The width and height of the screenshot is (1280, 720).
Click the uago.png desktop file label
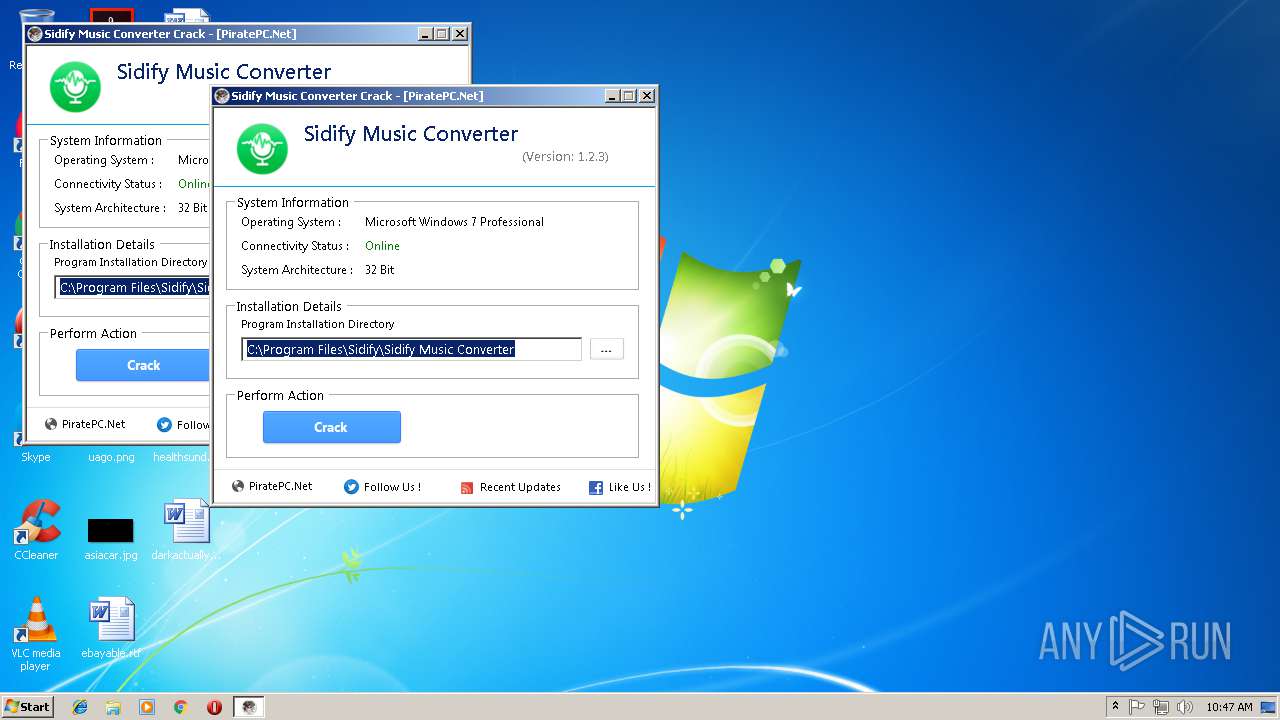(x=111, y=457)
